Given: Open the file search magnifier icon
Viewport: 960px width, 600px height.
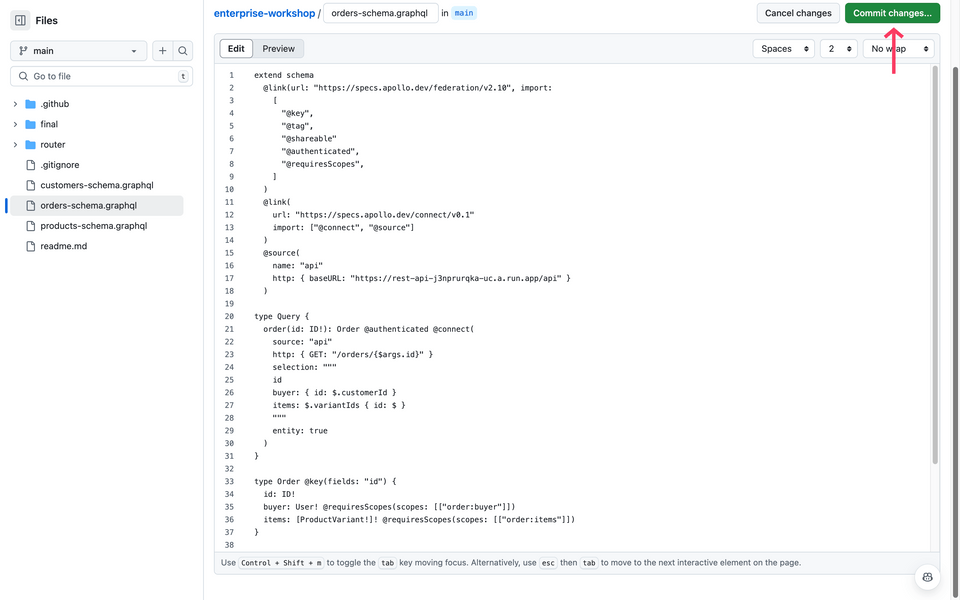Looking at the screenshot, I should pos(182,51).
